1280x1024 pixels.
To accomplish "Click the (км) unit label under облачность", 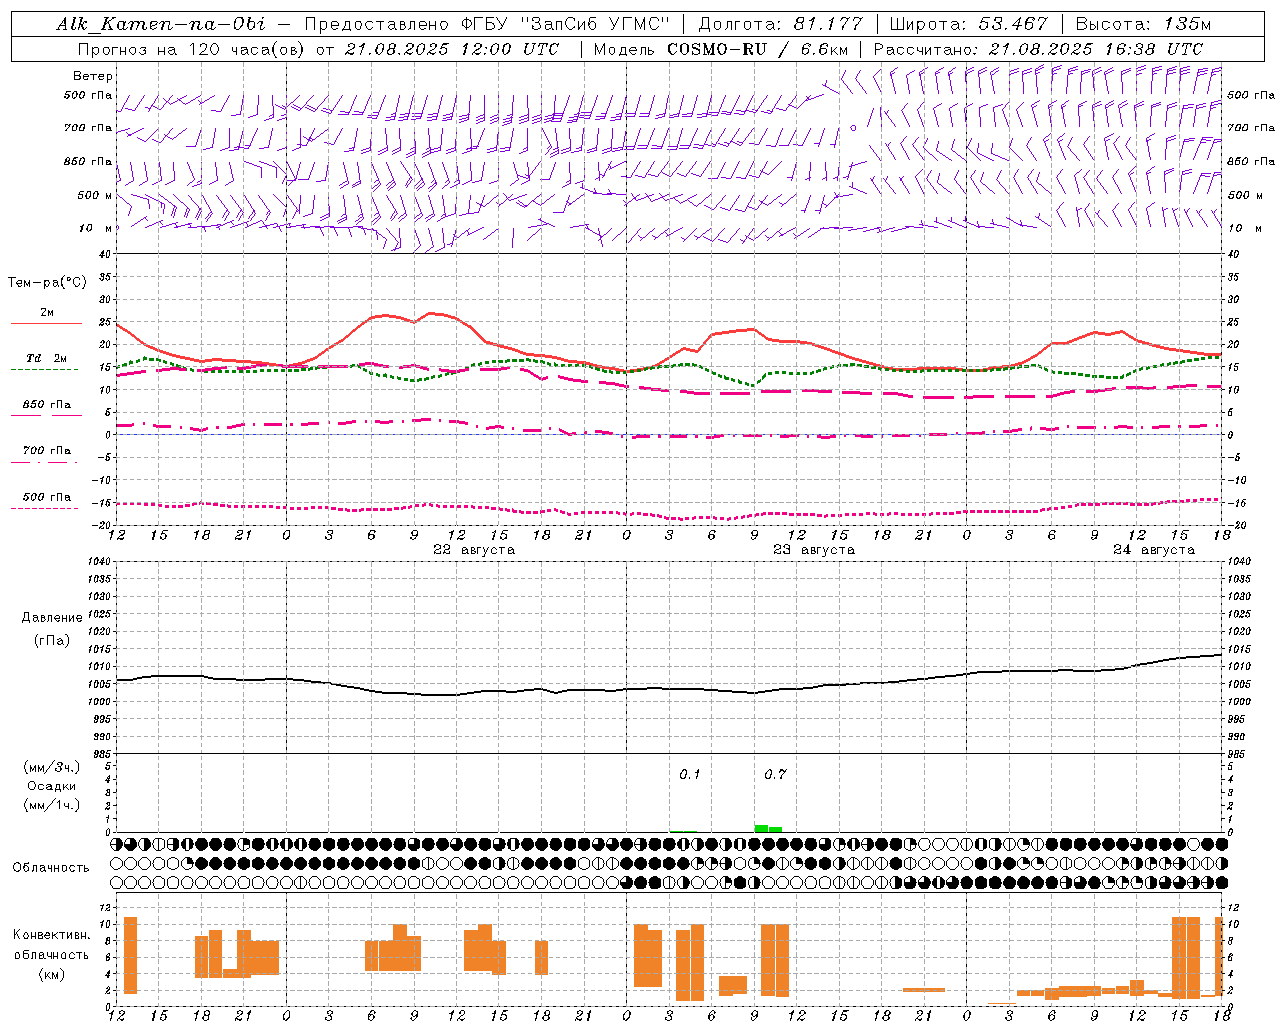I will click(x=52, y=975).
